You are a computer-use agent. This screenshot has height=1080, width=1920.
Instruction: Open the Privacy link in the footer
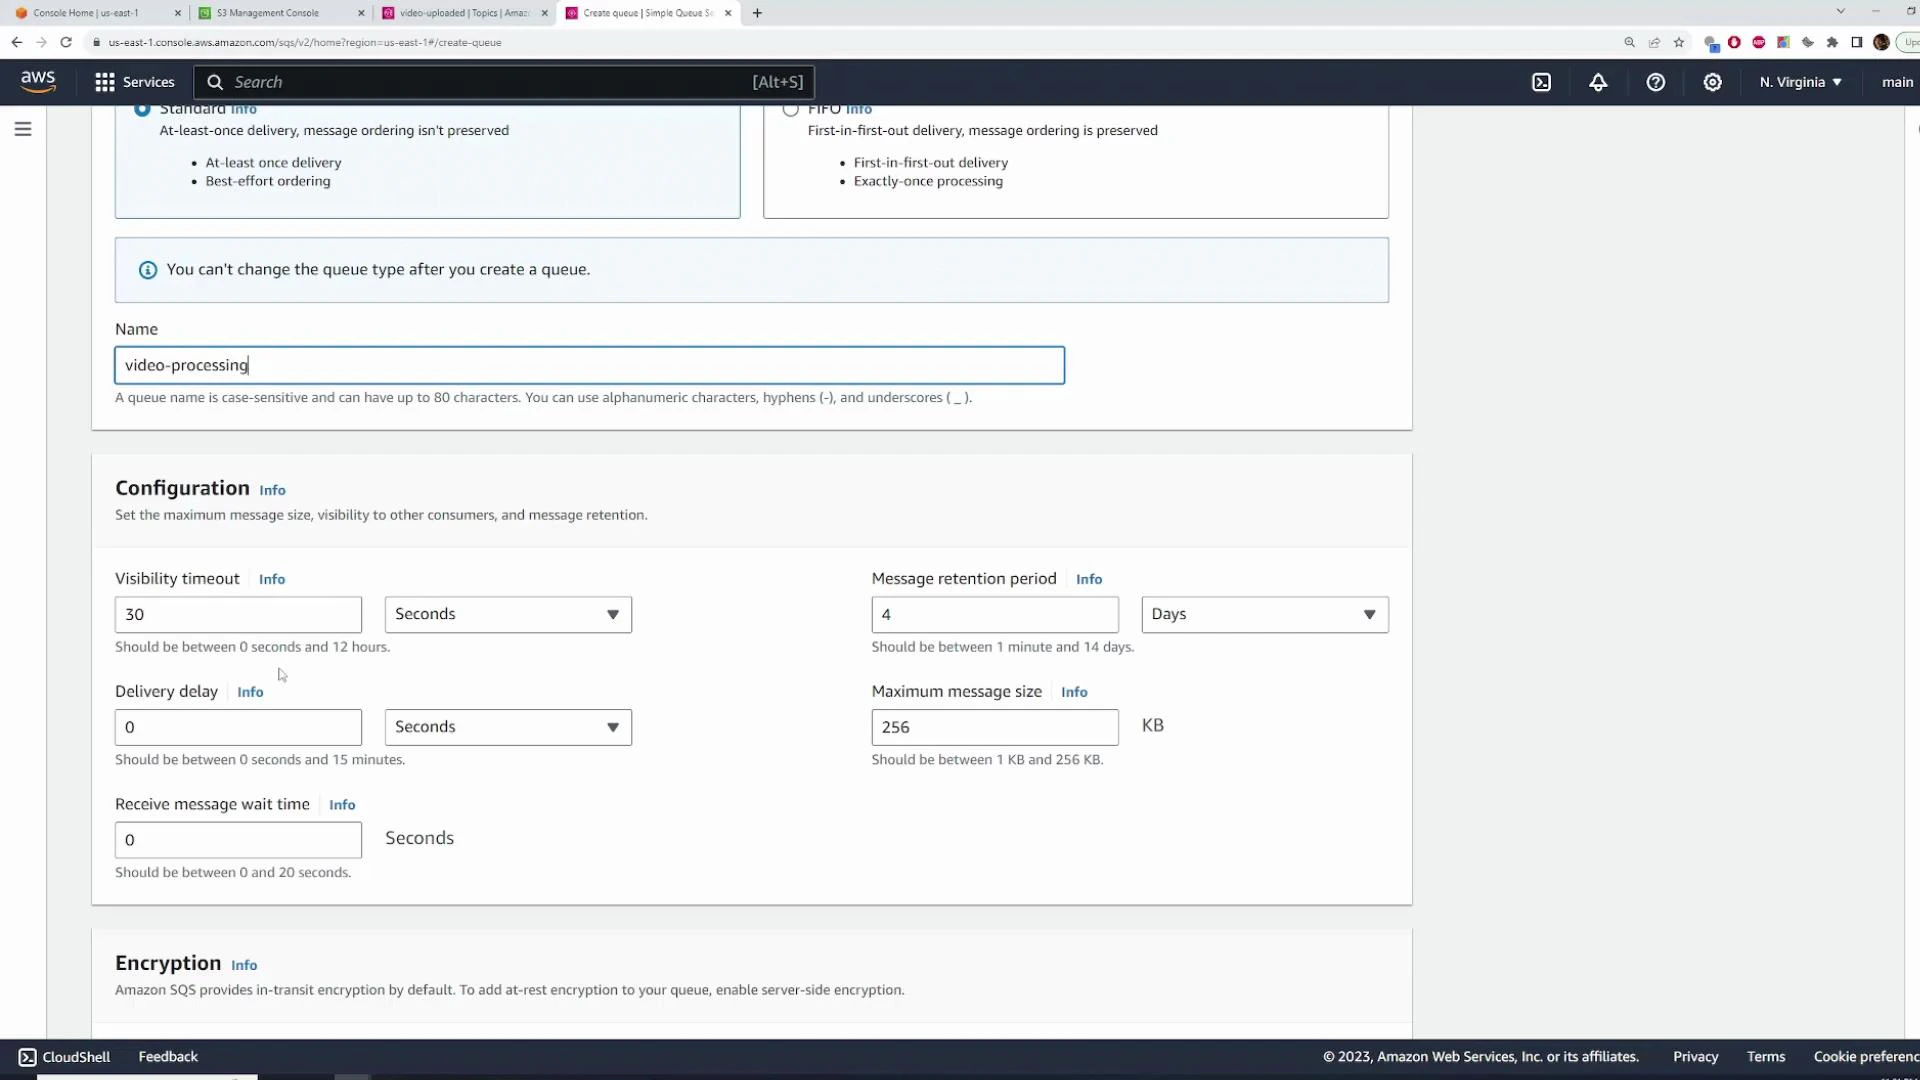point(1695,1056)
